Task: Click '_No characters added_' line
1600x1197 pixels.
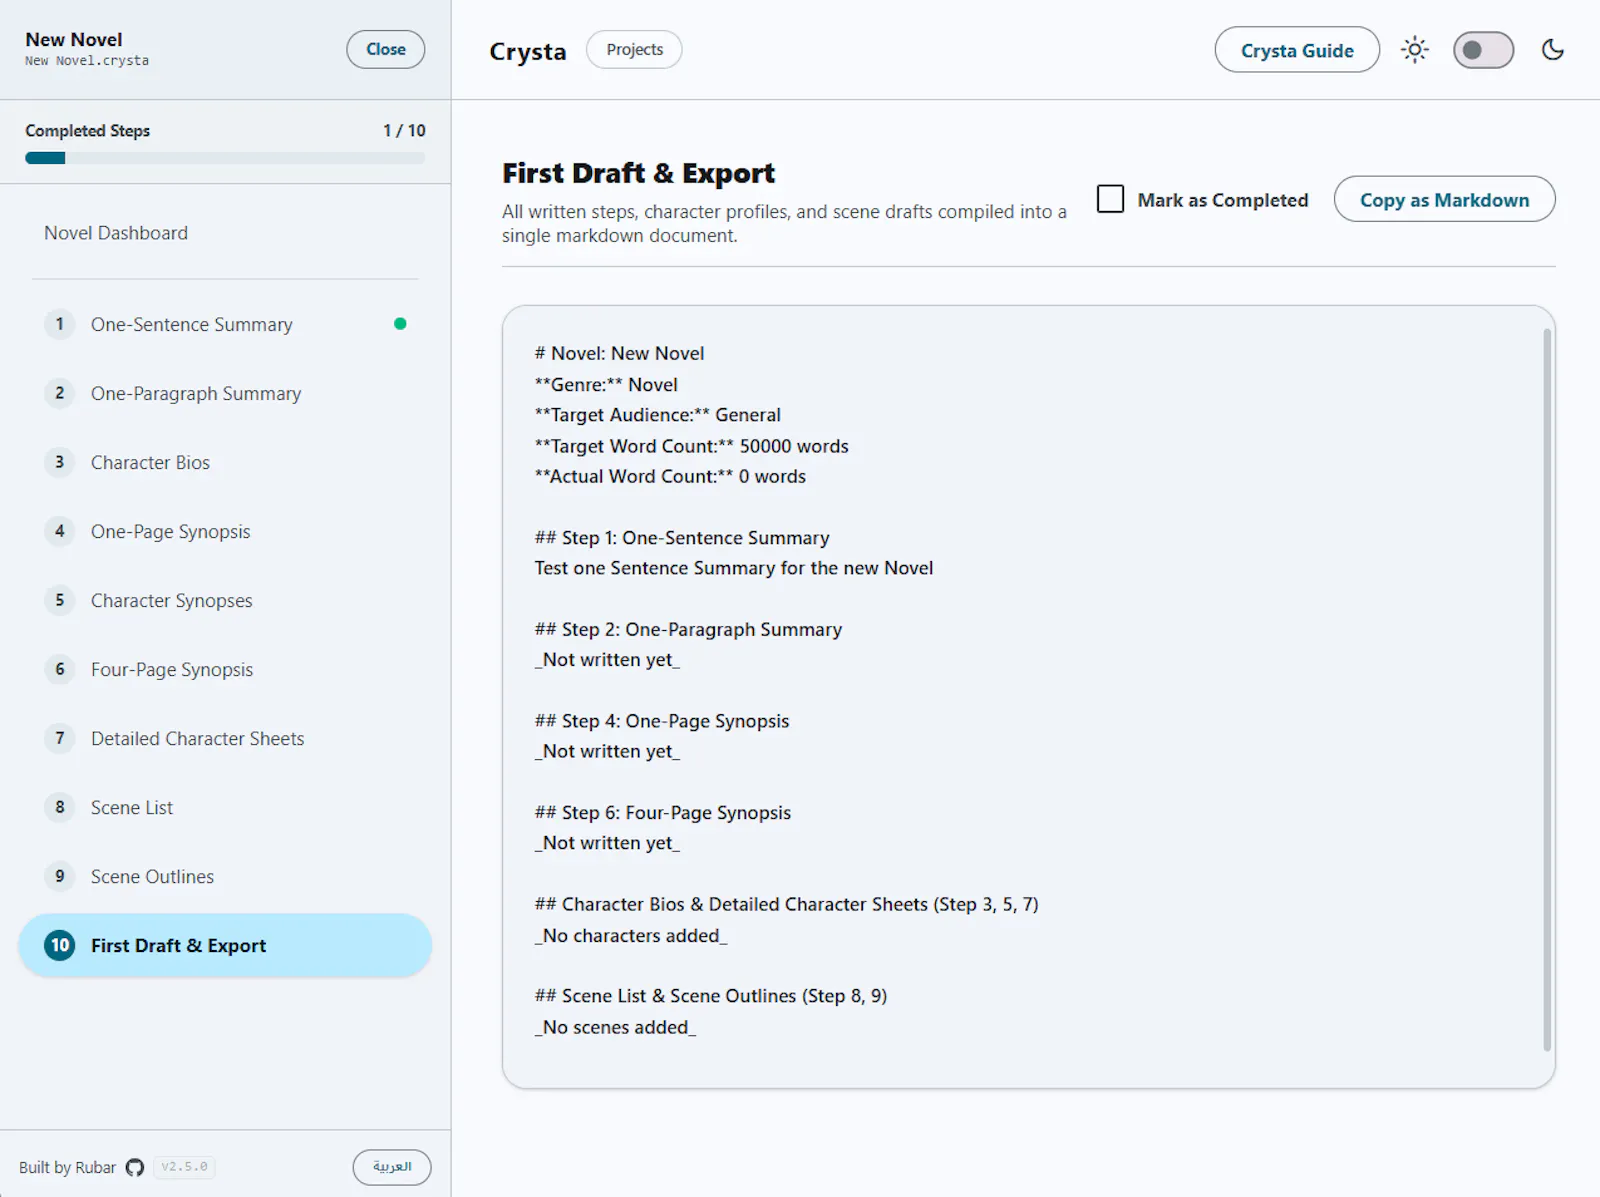Action: click(631, 936)
